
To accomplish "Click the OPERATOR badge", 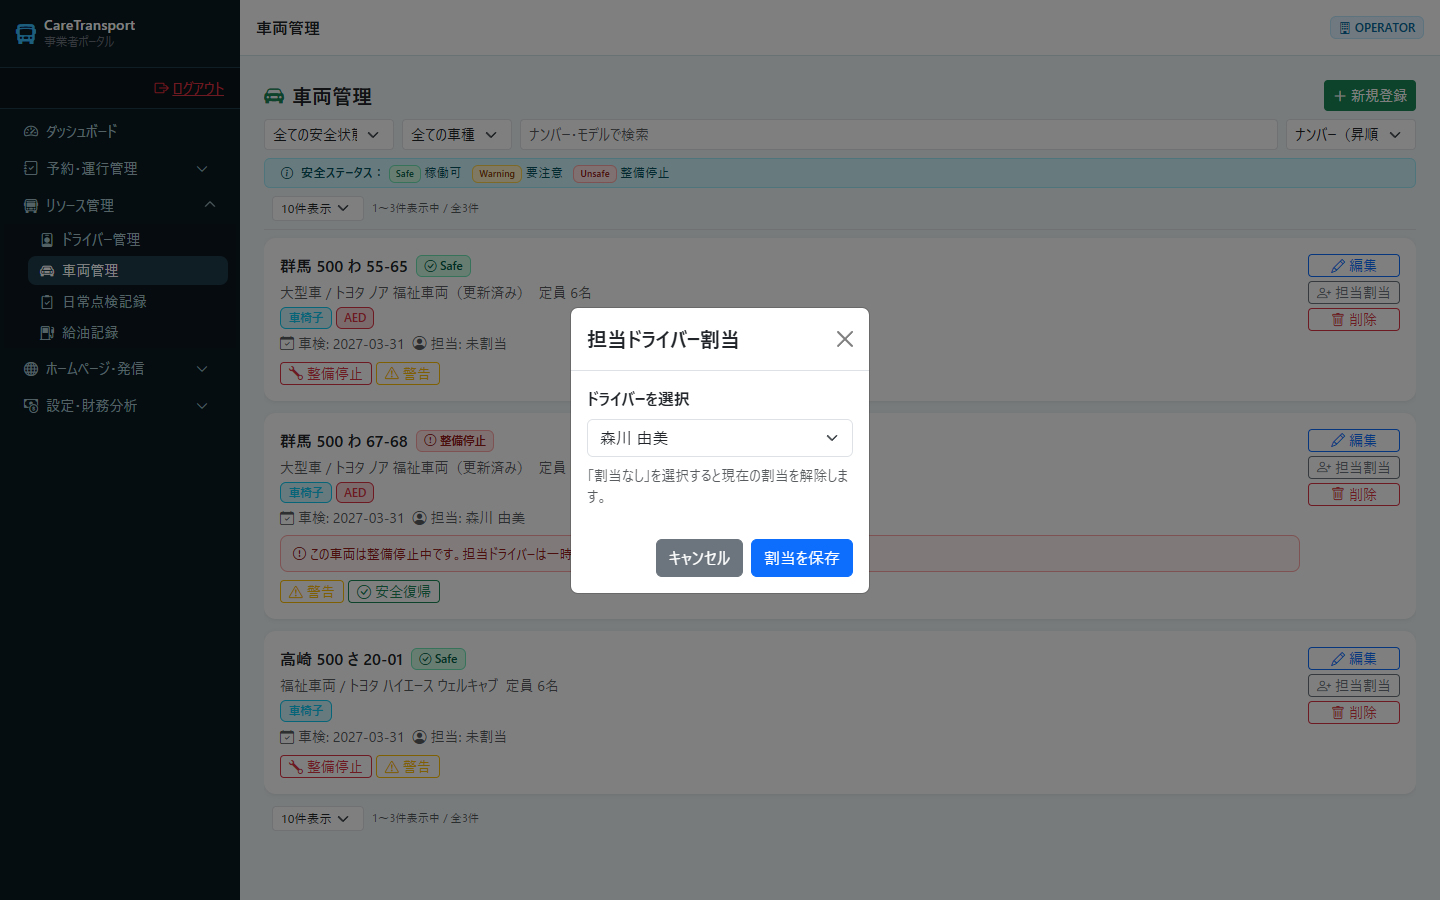I will tap(1377, 28).
